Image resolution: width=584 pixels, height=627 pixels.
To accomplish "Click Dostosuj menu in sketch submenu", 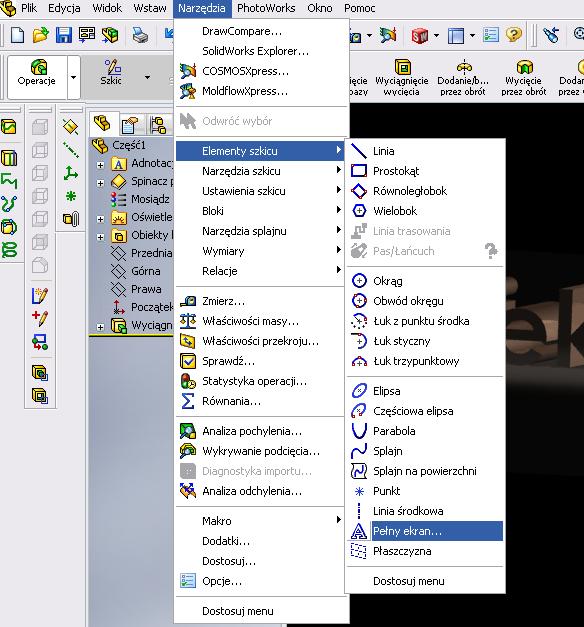I will (425, 581).
